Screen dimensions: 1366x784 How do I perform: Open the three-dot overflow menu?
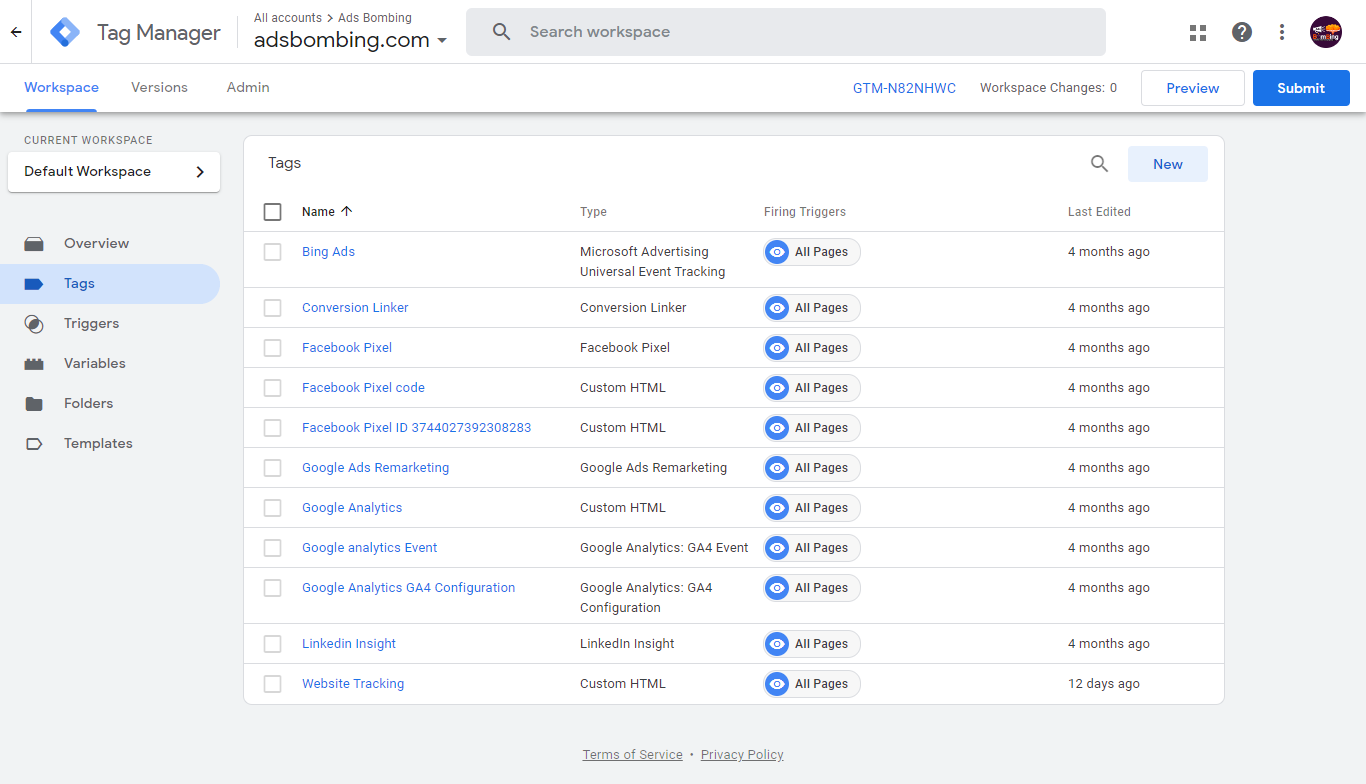coord(1281,32)
